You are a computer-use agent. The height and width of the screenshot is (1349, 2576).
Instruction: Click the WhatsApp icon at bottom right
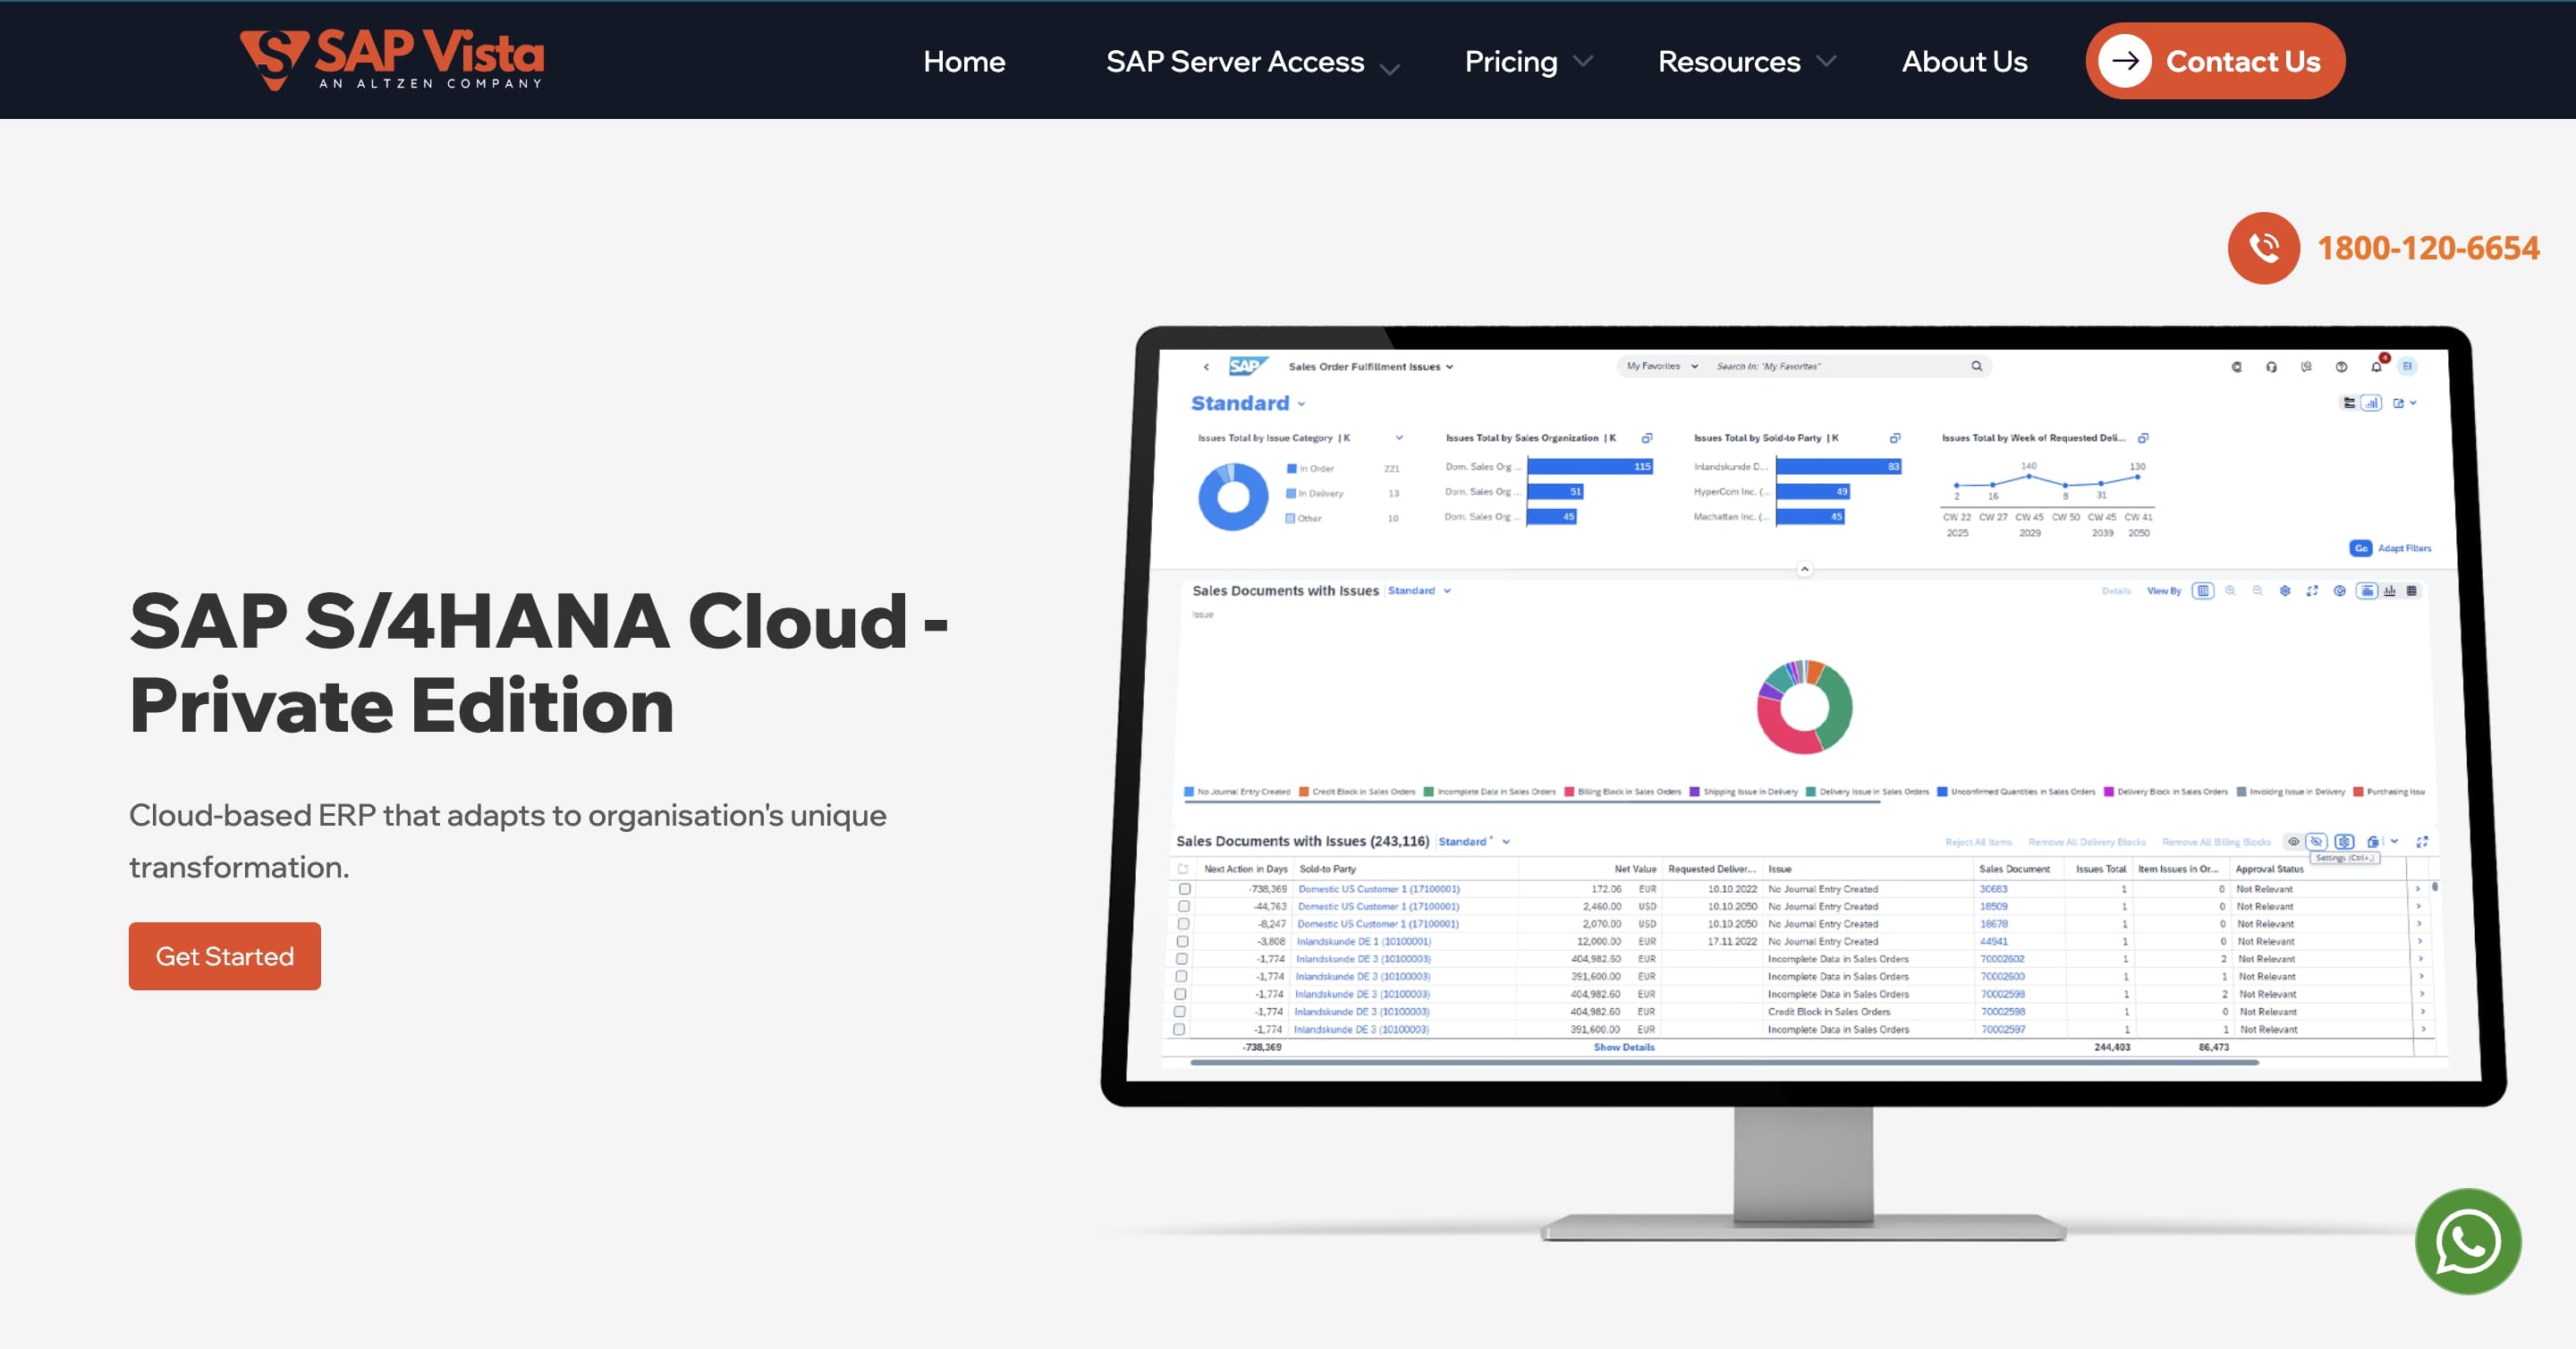2467,1242
